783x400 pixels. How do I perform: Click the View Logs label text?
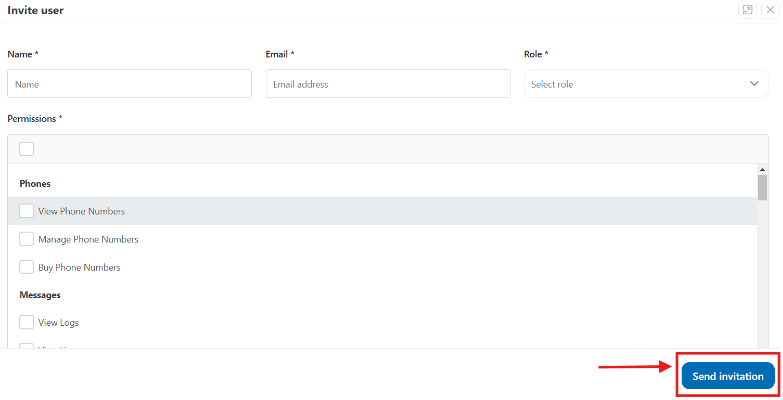58,323
